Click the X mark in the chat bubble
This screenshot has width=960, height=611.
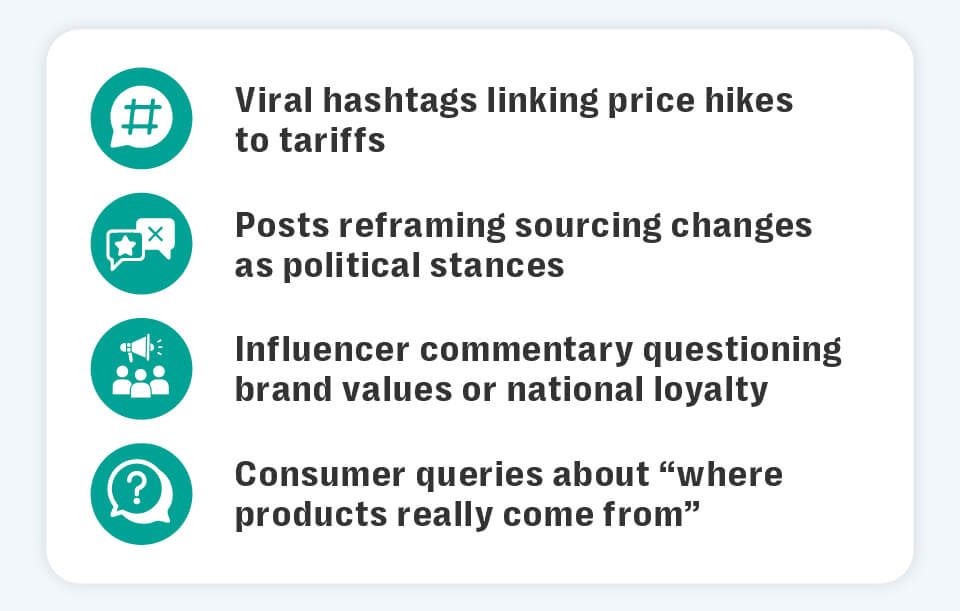click(x=155, y=233)
